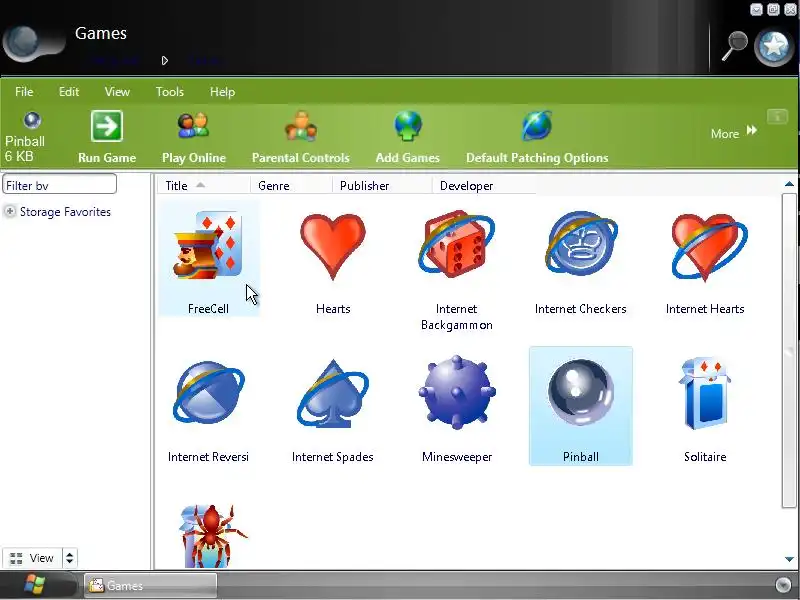This screenshot has width=800, height=600.
Task: Click the scrollbar down arrow
Action: click(789, 560)
